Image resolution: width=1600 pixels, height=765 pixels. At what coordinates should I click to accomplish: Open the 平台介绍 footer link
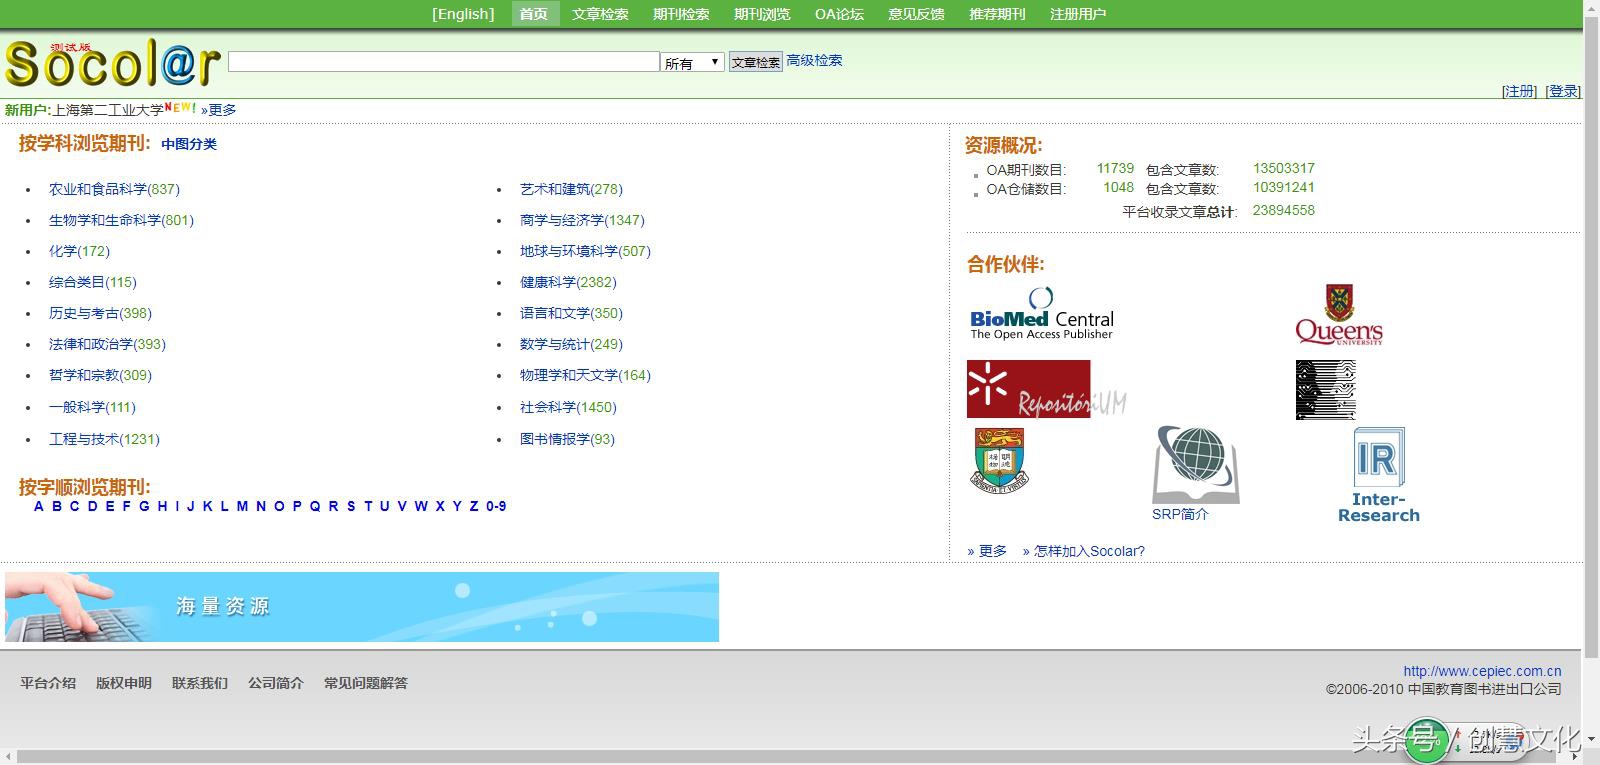[x=48, y=683]
